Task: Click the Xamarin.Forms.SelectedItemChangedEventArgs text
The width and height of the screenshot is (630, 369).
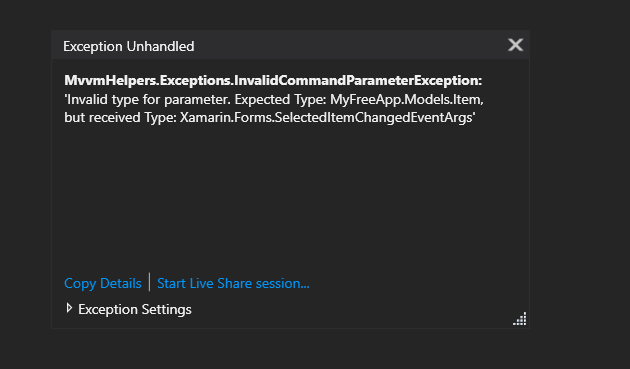Action: click(326, 117)
